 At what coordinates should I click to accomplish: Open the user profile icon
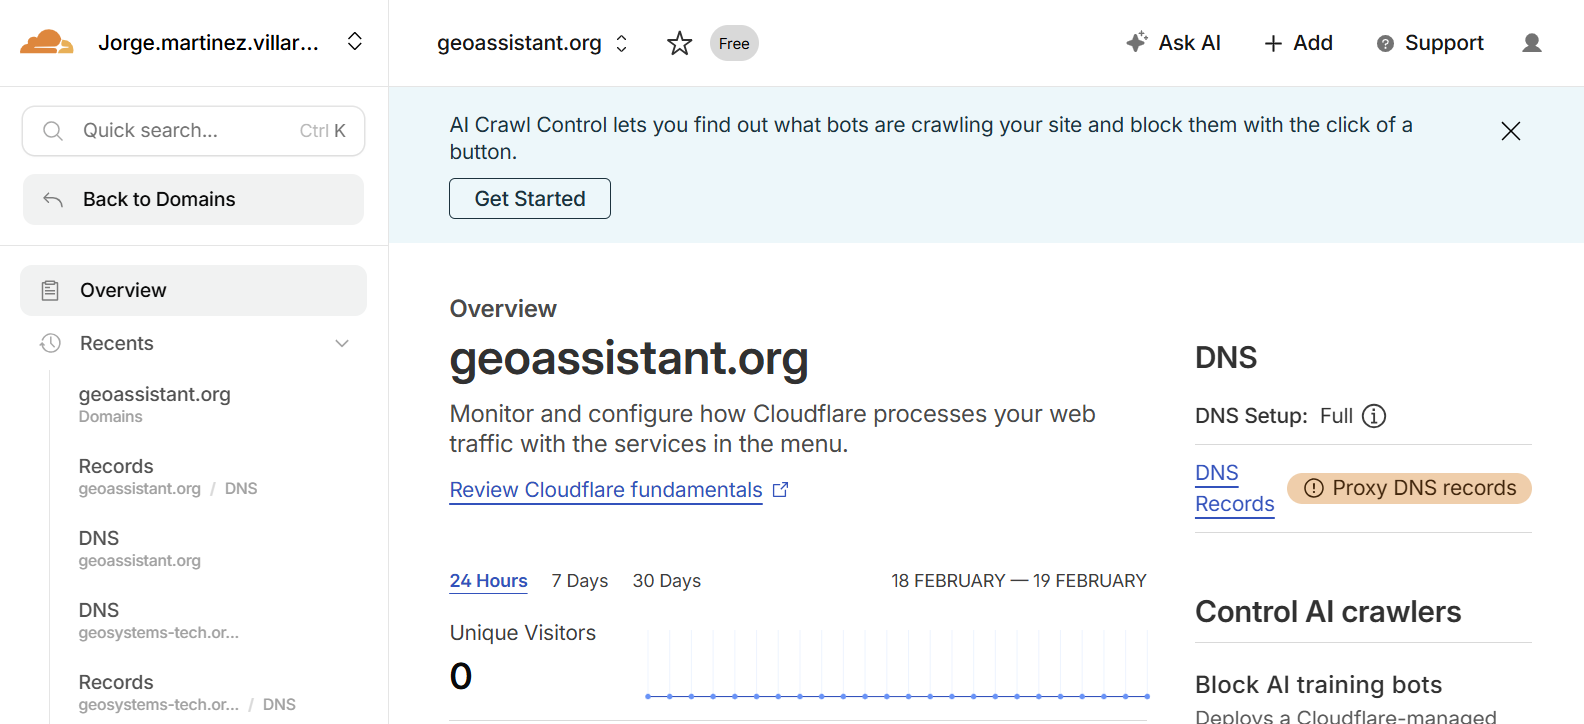point(1531,43)
